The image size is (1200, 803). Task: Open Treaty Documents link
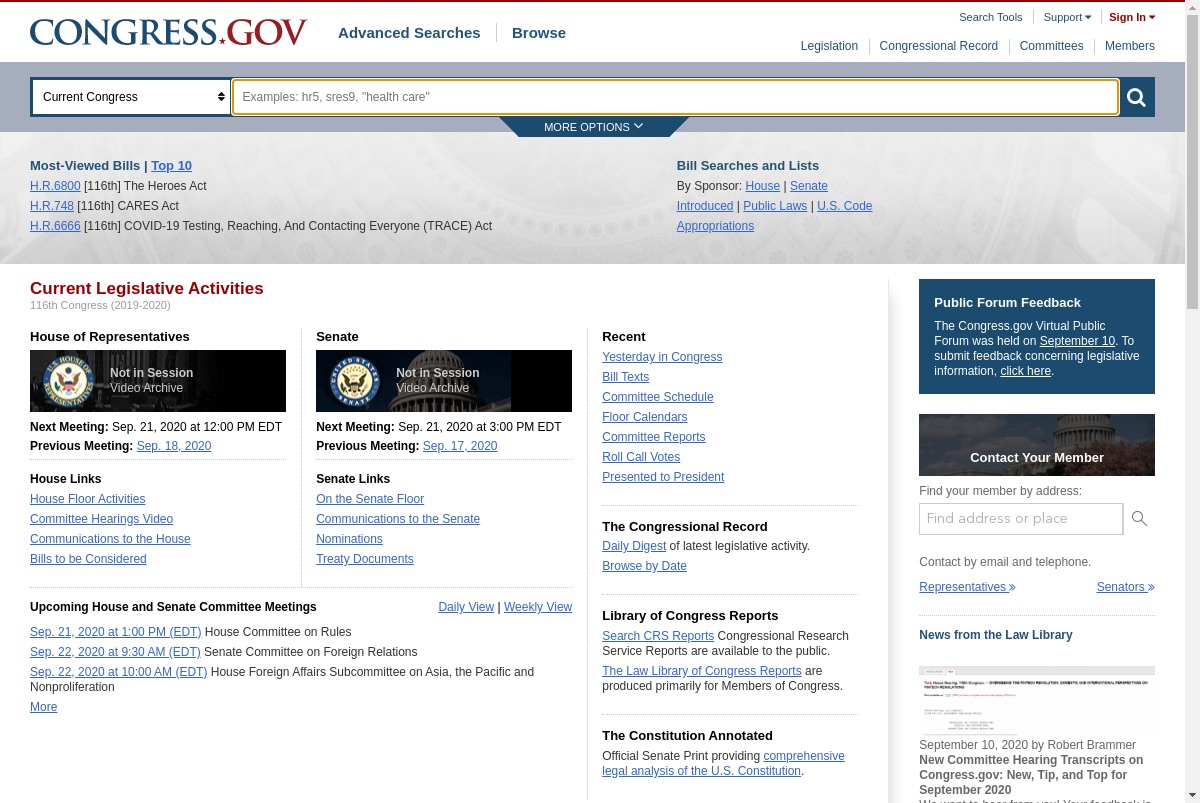[365, 559]
